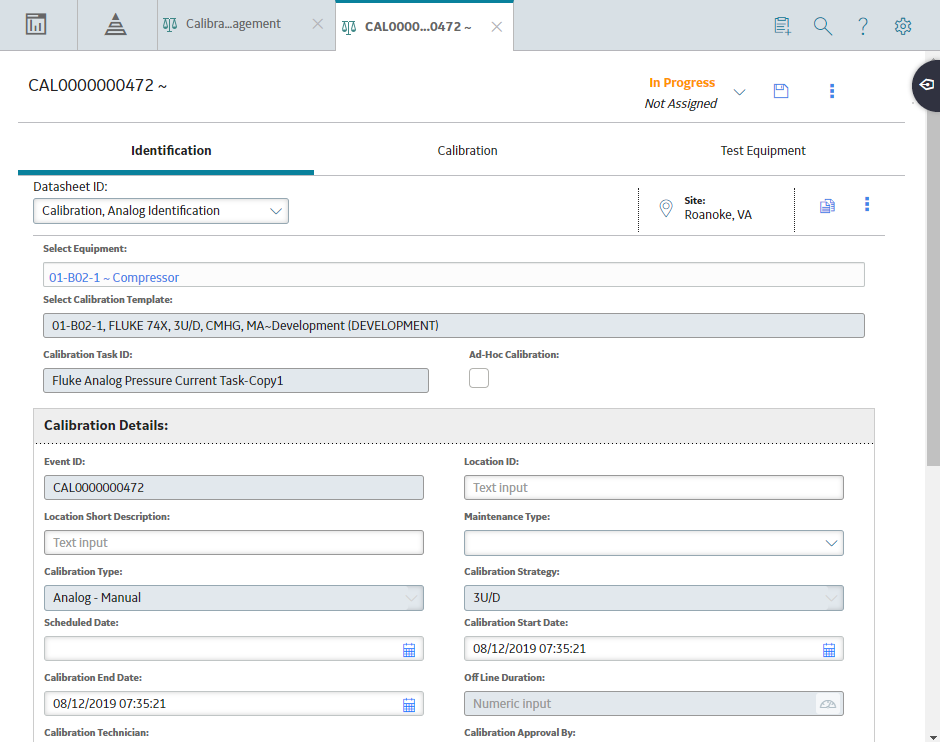Switch to the Identification tab
940x742 pixels.
(x=171, y=150)
